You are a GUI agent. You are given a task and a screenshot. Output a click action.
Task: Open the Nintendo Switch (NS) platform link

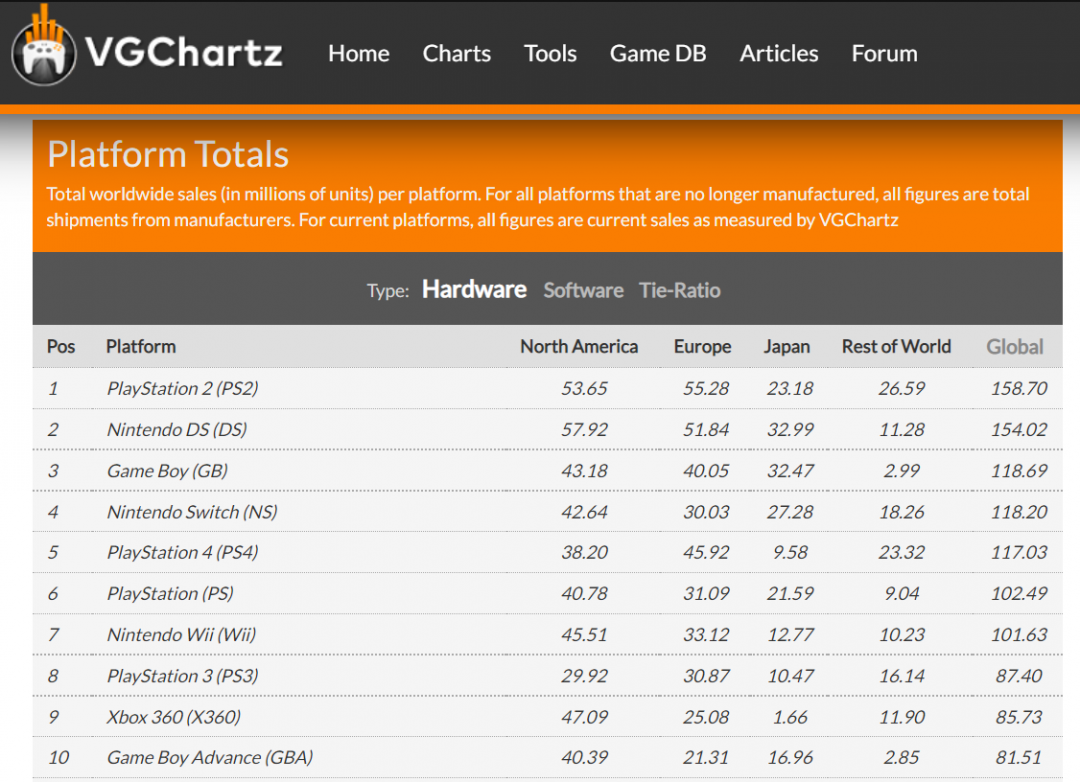coord(192,512)
